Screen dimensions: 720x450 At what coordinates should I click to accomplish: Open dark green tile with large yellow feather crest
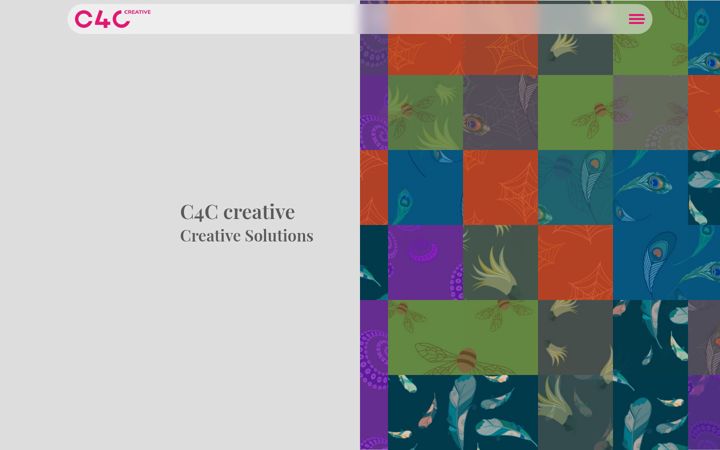[x=501, y=263]
